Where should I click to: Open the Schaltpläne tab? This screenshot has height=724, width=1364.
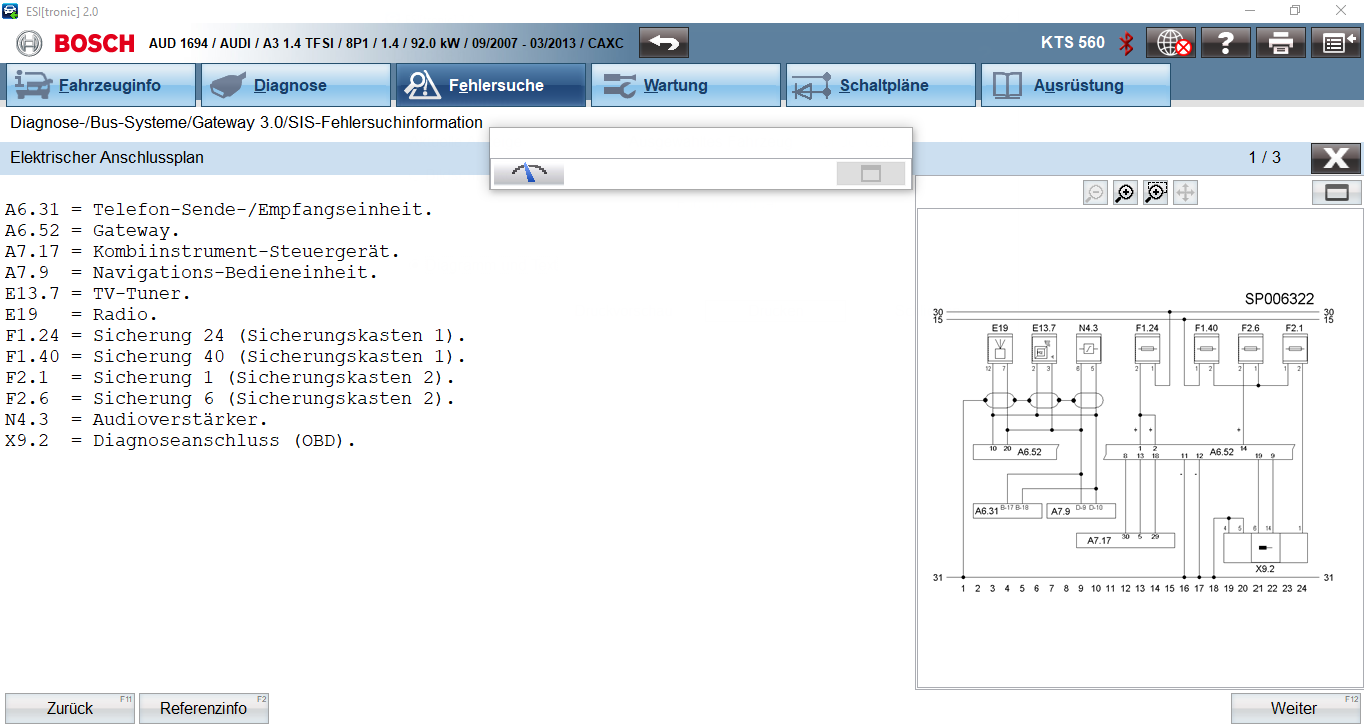[x=880, y=86]
